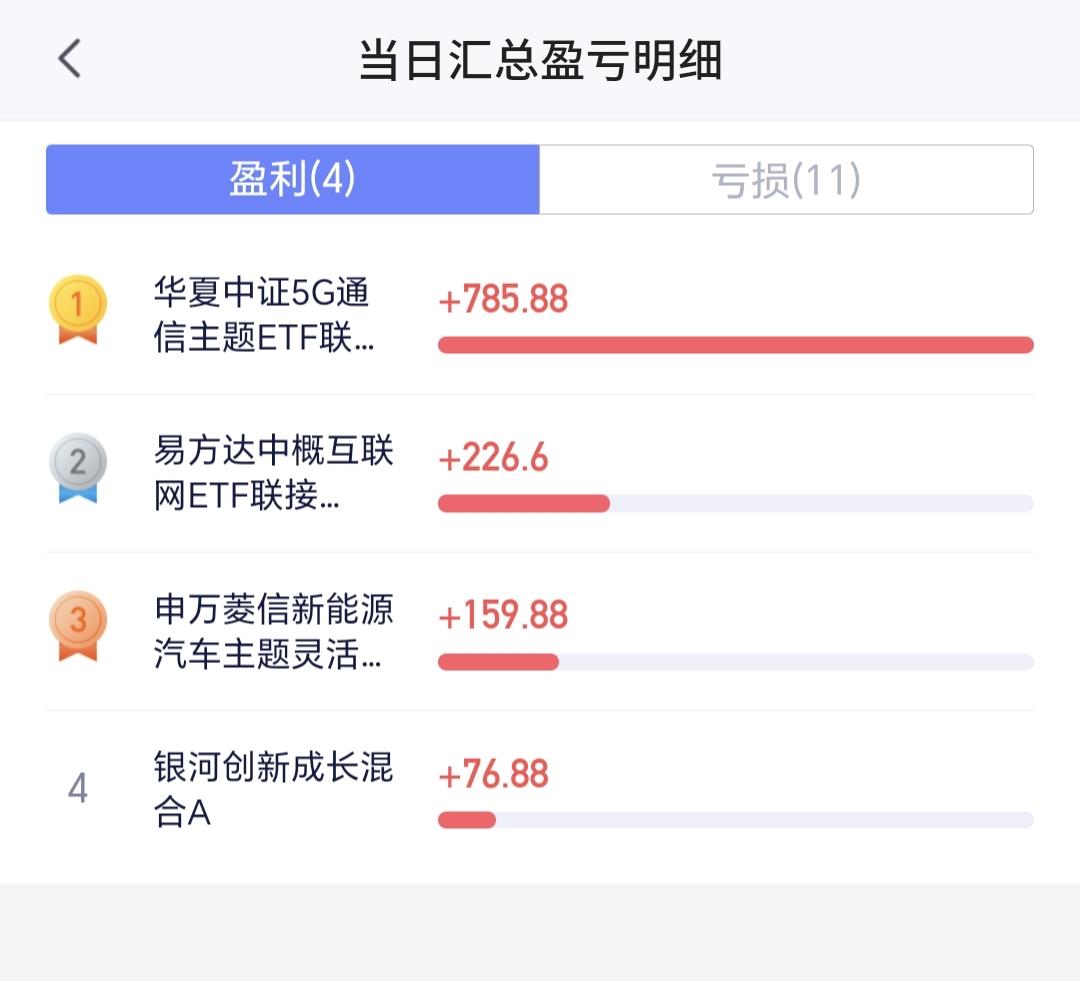Open 申万菱信新能源汽车主题 fund details
This screenshot has width=1080, height=981.
click(273, 632)
